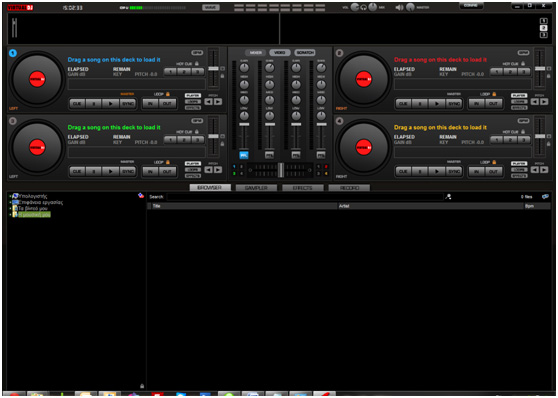Expand the Υπολογιστής folder node
The image size is (558, 398).
tap(10, 196)
